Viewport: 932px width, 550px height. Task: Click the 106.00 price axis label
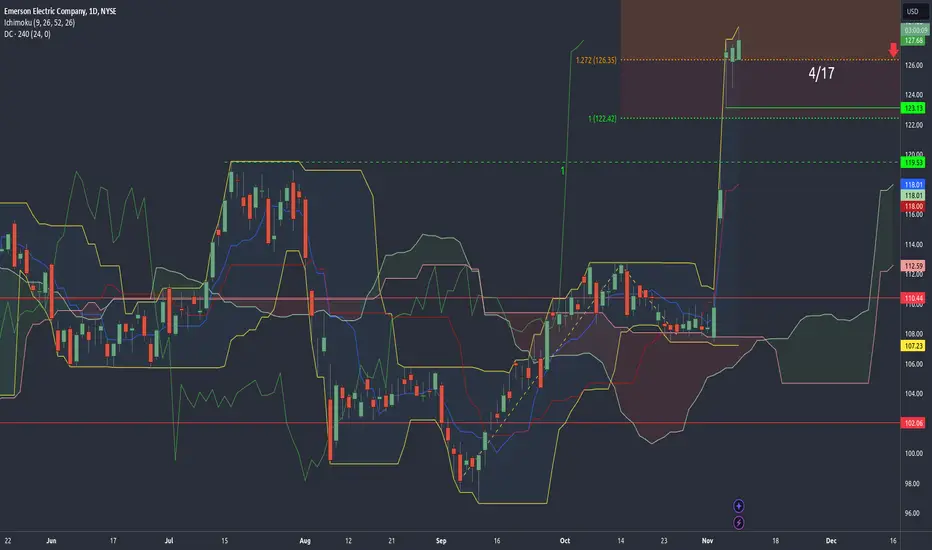[x=914, y=364]
